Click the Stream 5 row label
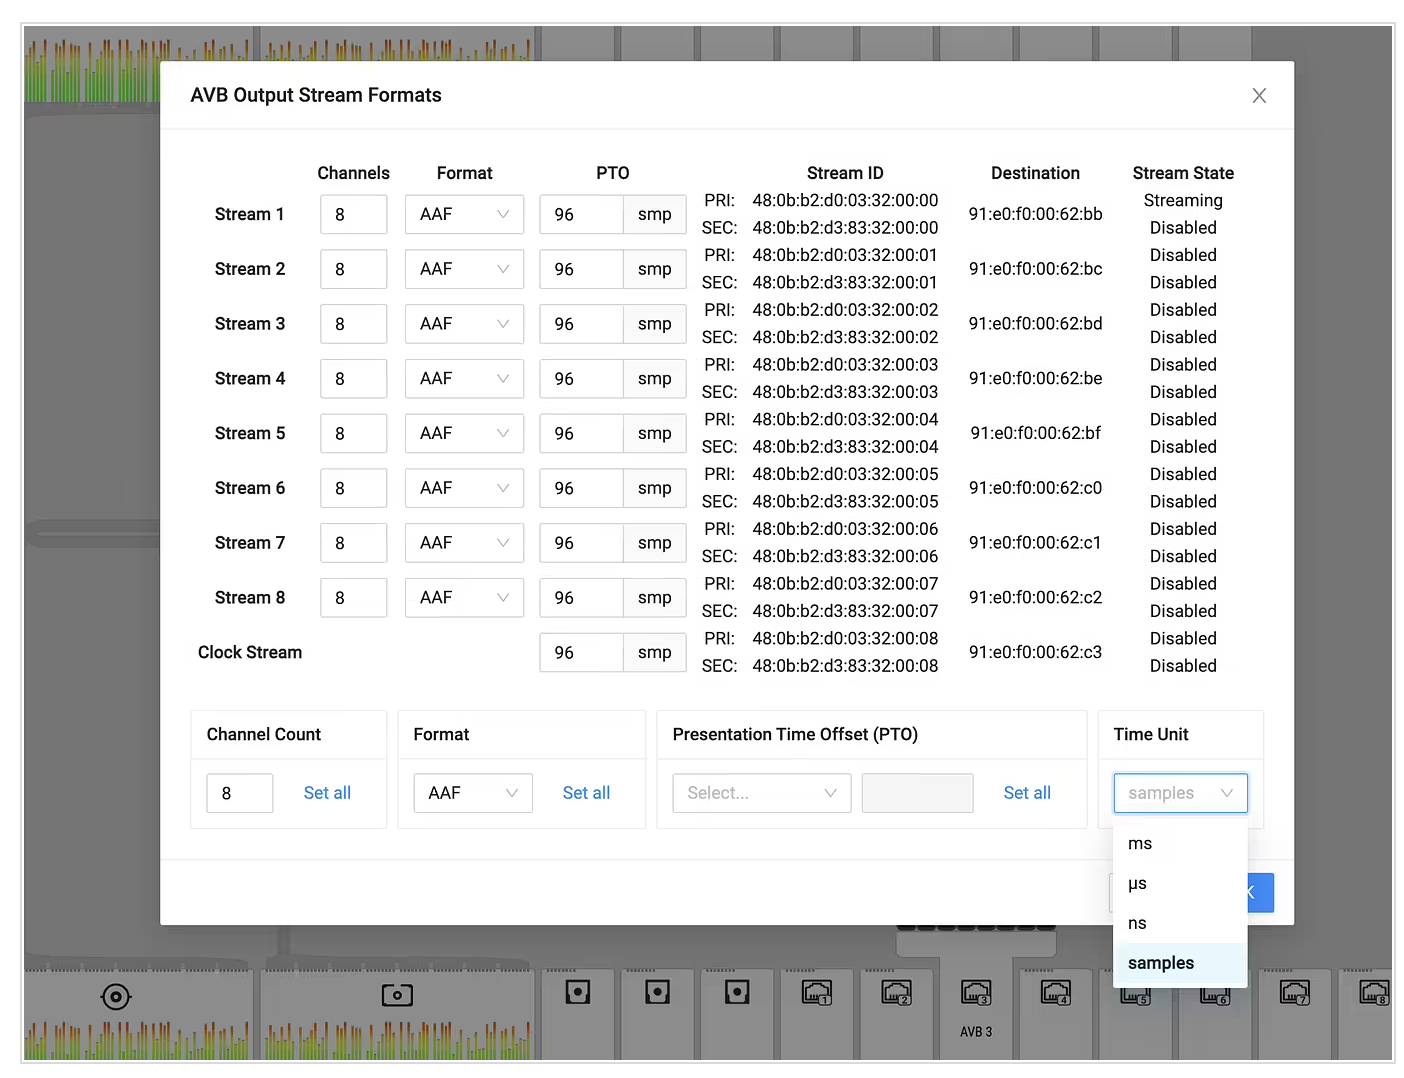The image size is (1404, 1078). tap(250, 433)
